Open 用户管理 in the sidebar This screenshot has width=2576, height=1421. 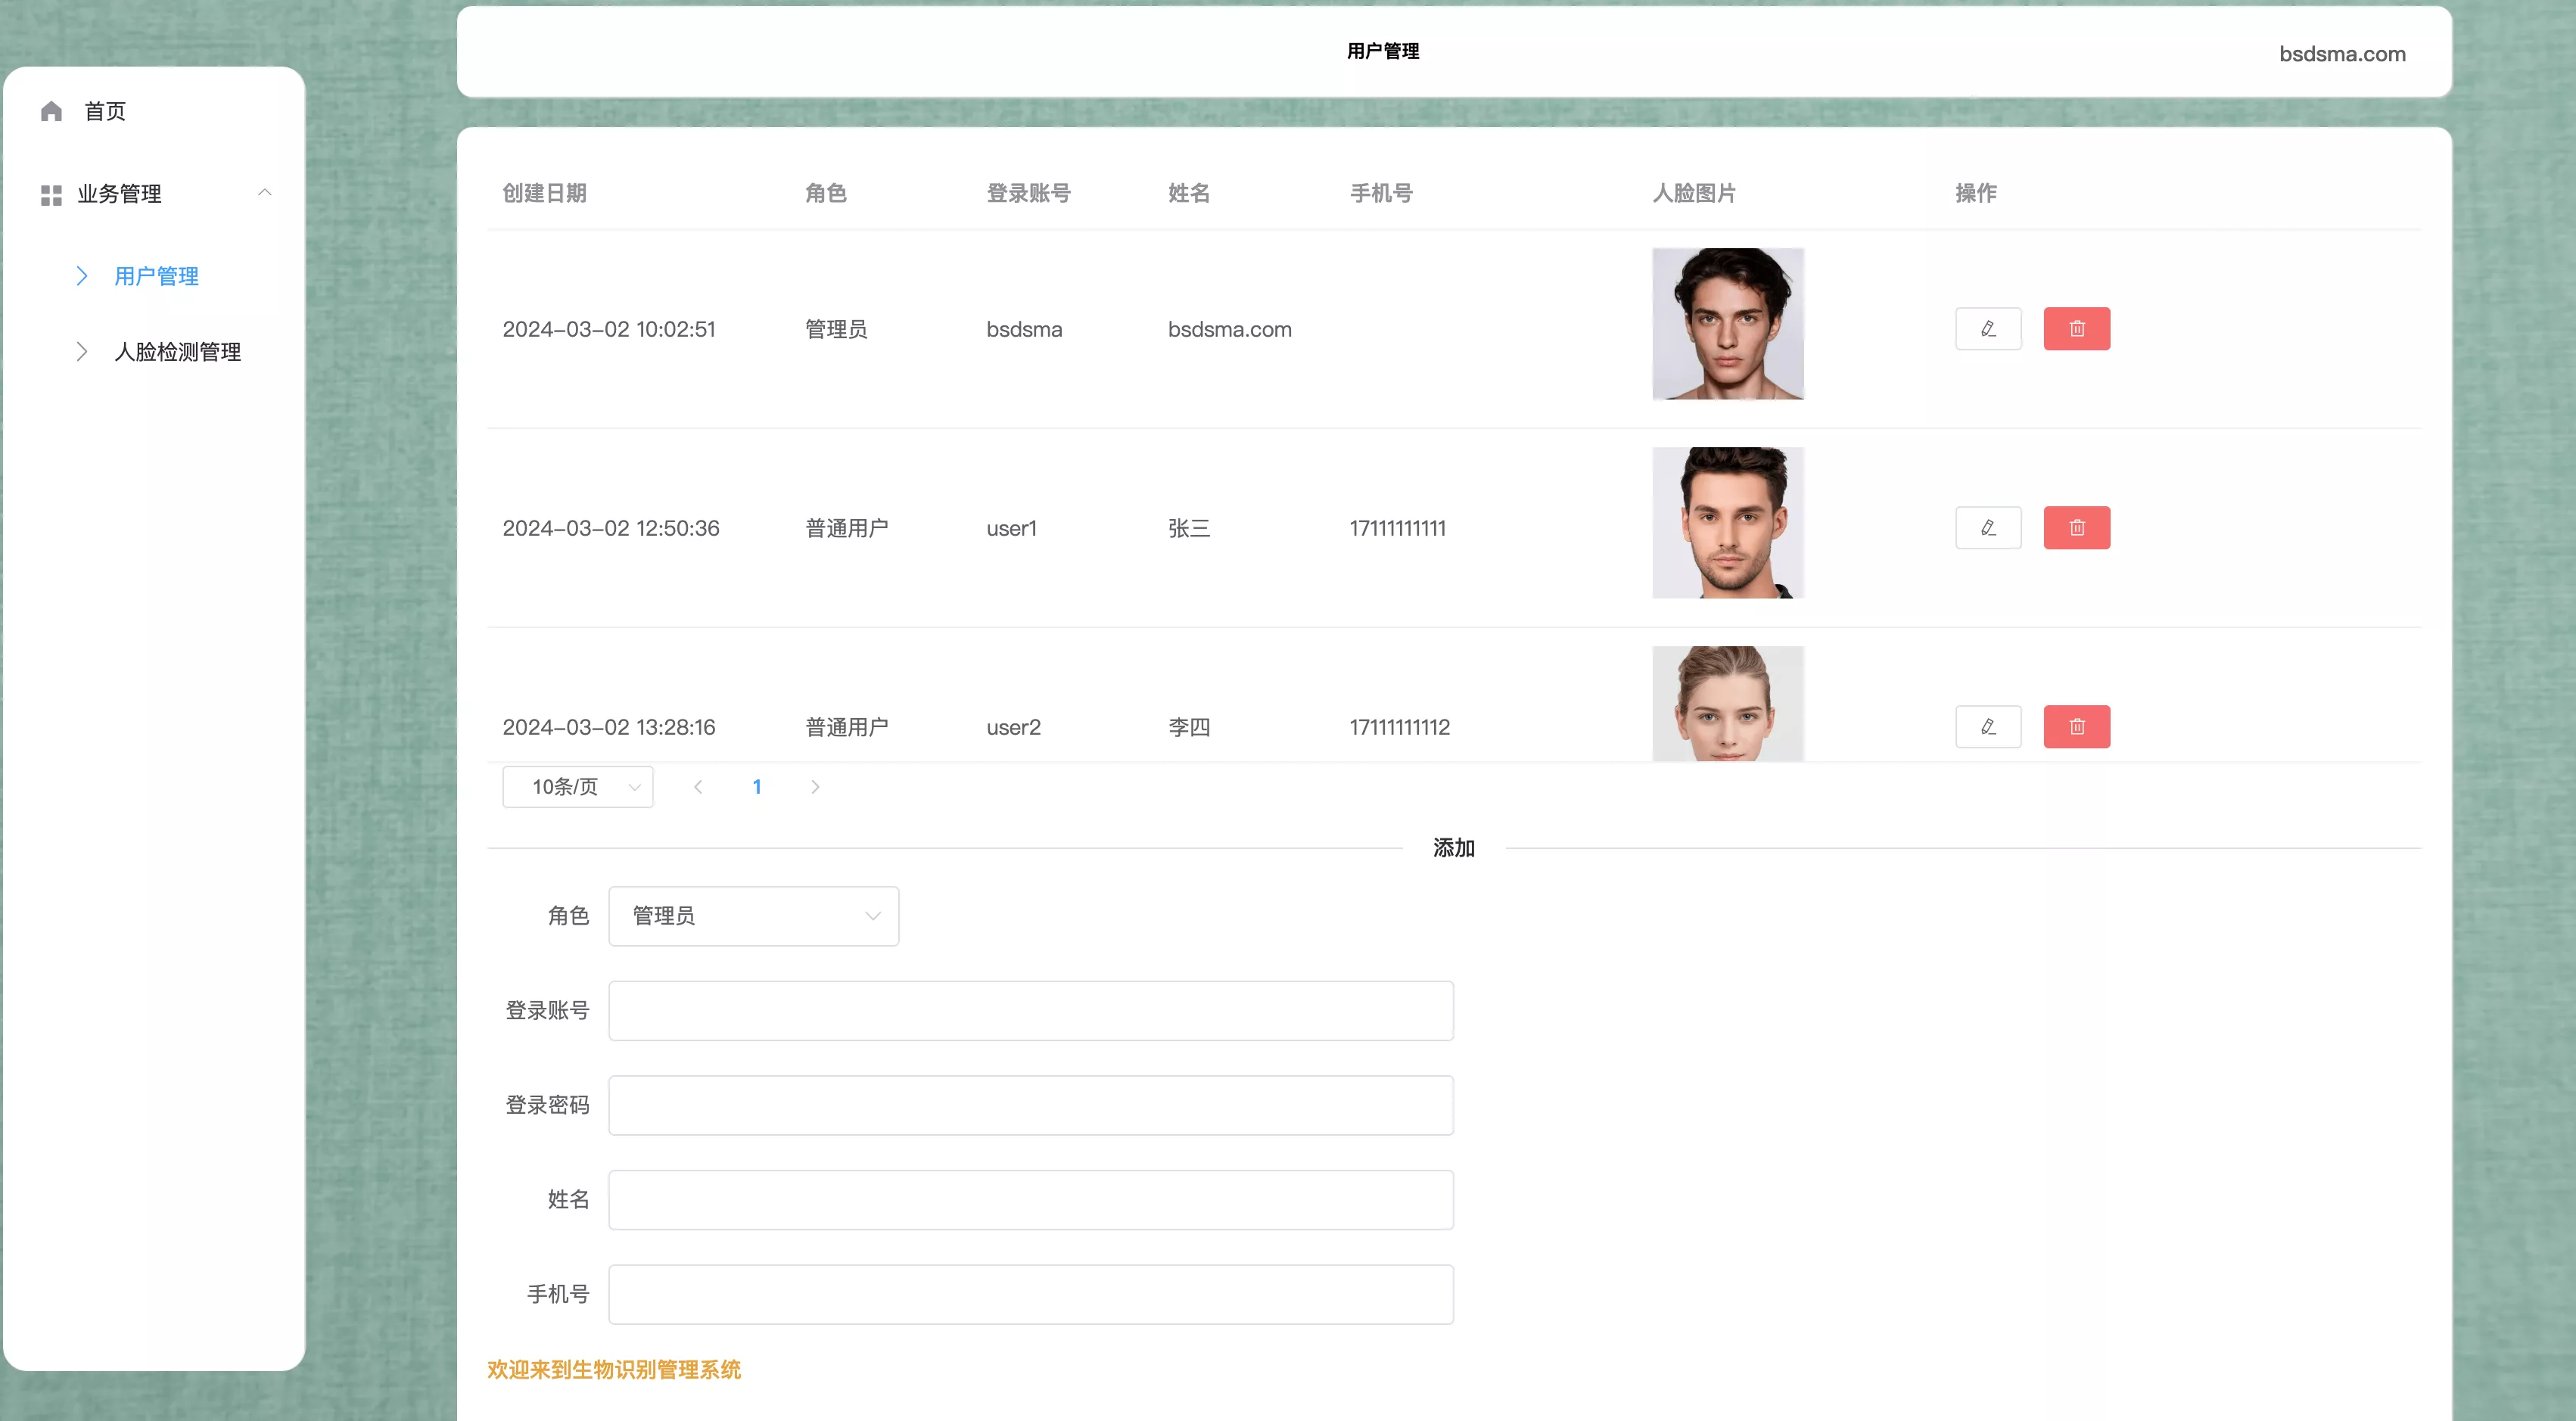[x=156, y=276]
